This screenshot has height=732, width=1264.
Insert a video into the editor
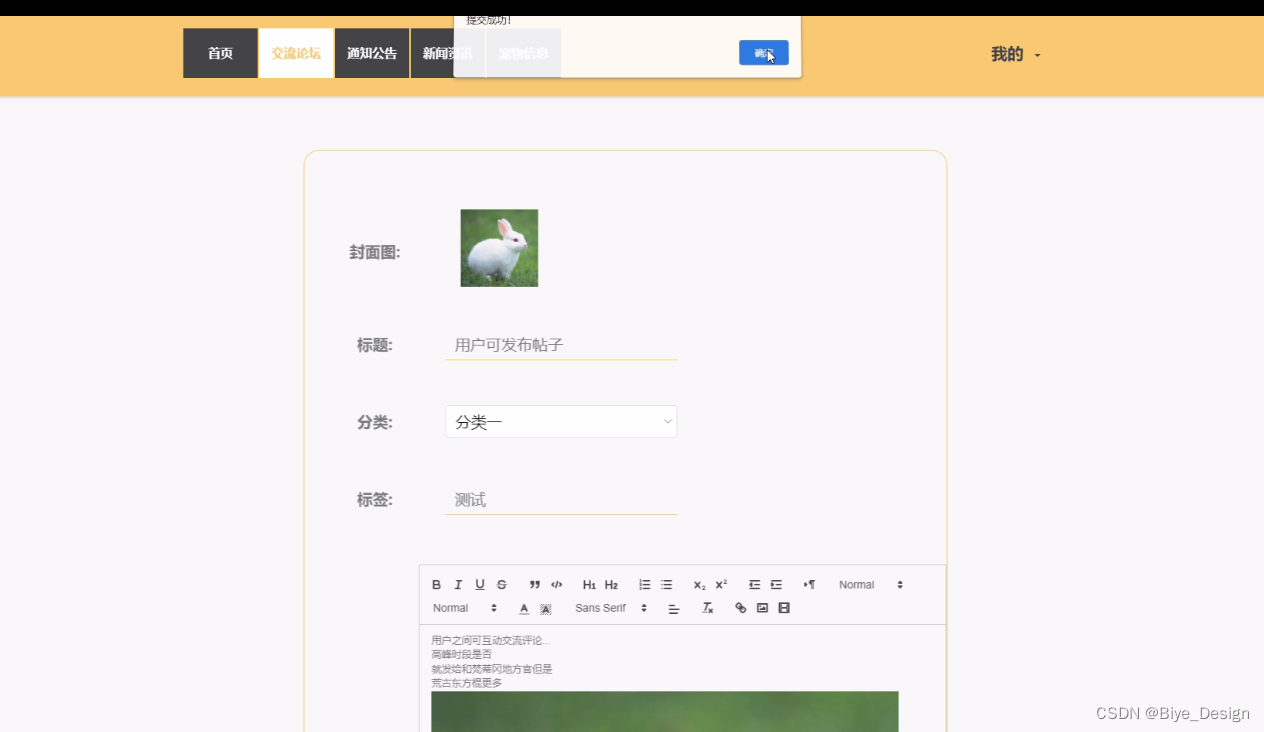point(784,608)
